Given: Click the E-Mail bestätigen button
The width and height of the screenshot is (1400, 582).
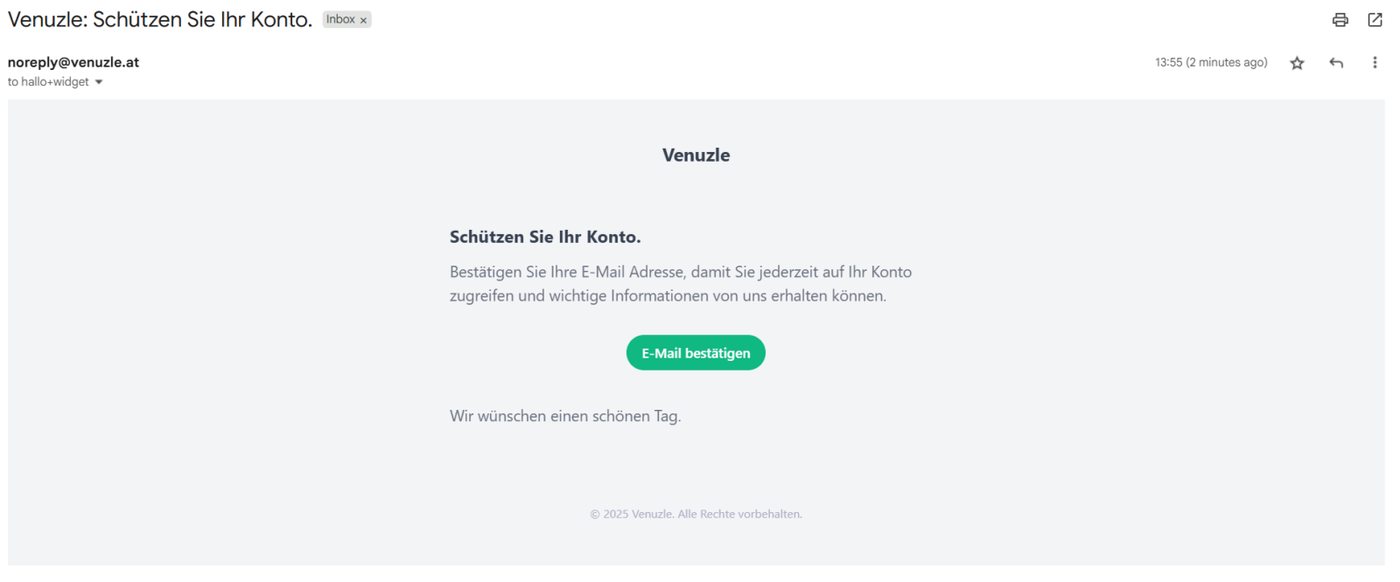Looking at the screenshot, I should point(696,353).
